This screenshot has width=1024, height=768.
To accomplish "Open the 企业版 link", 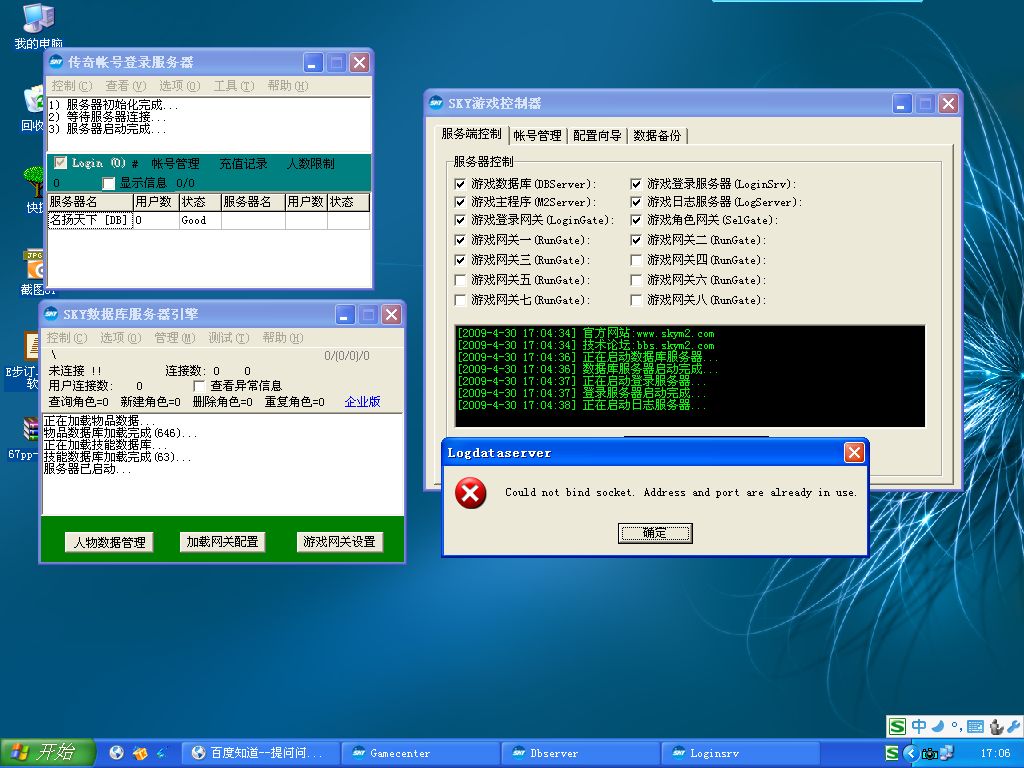I will click(362, 402).
